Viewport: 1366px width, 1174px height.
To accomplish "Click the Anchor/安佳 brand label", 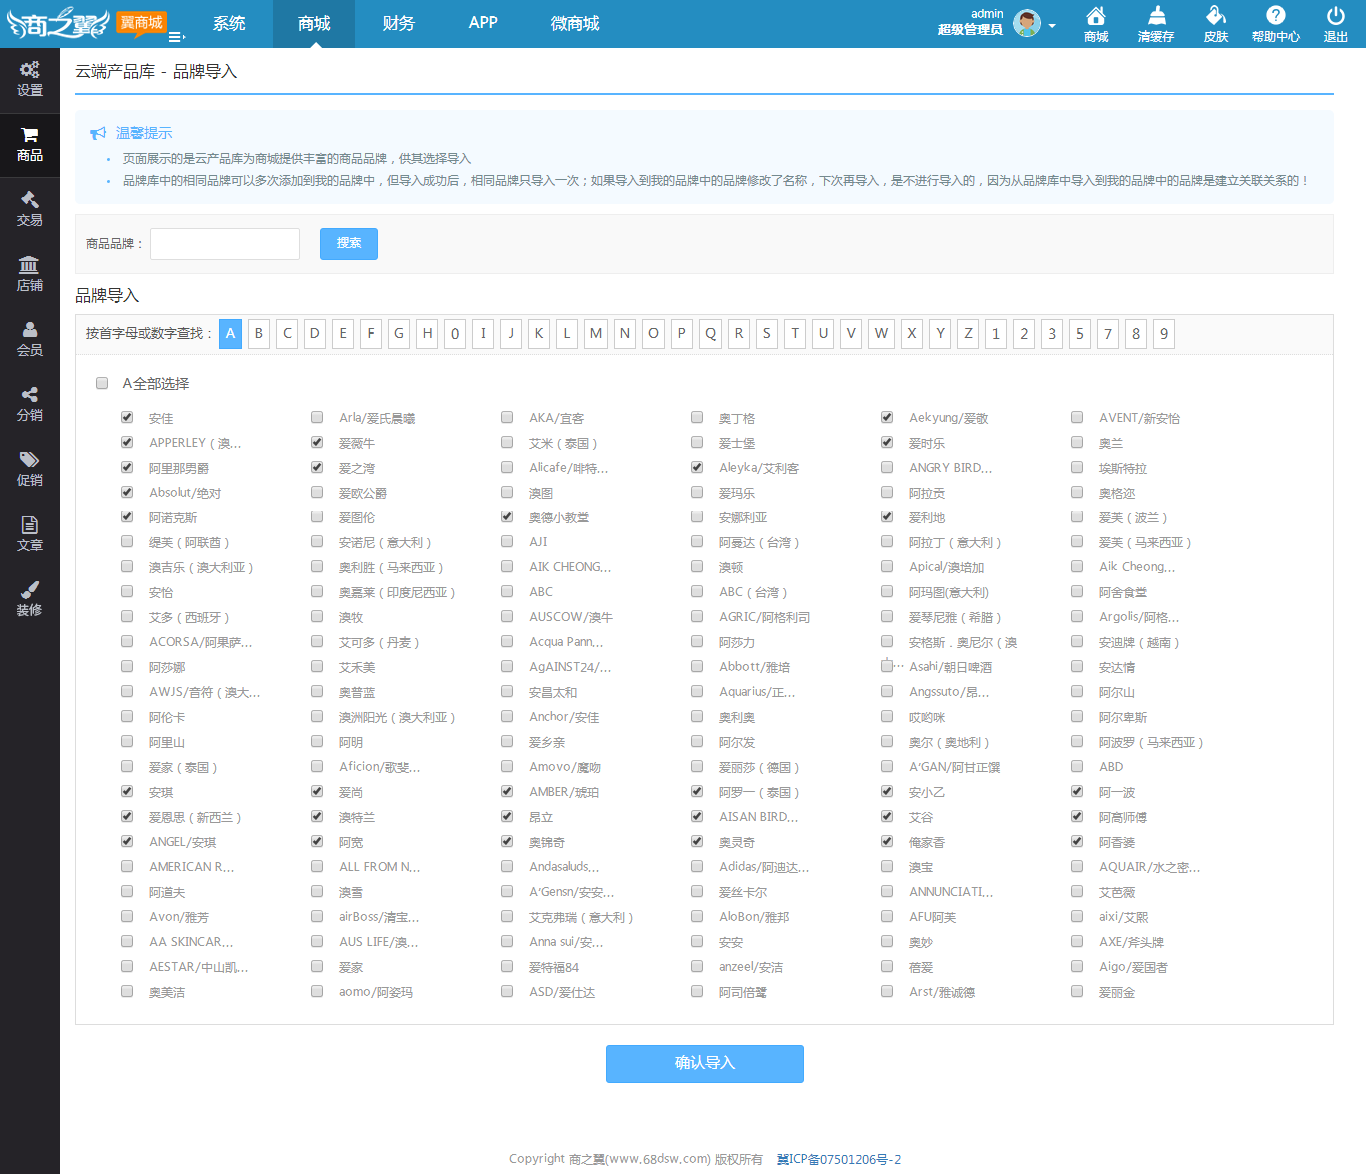I will coord(564,717).
